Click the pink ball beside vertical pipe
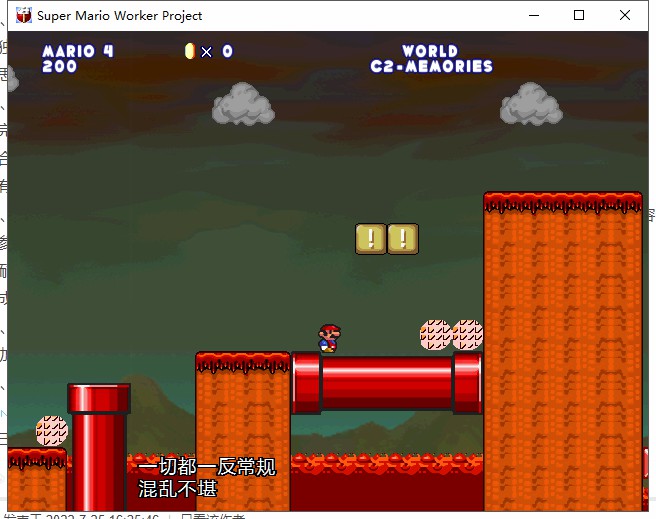This screenshot has height=519, width=656. (x=51, y=431)
